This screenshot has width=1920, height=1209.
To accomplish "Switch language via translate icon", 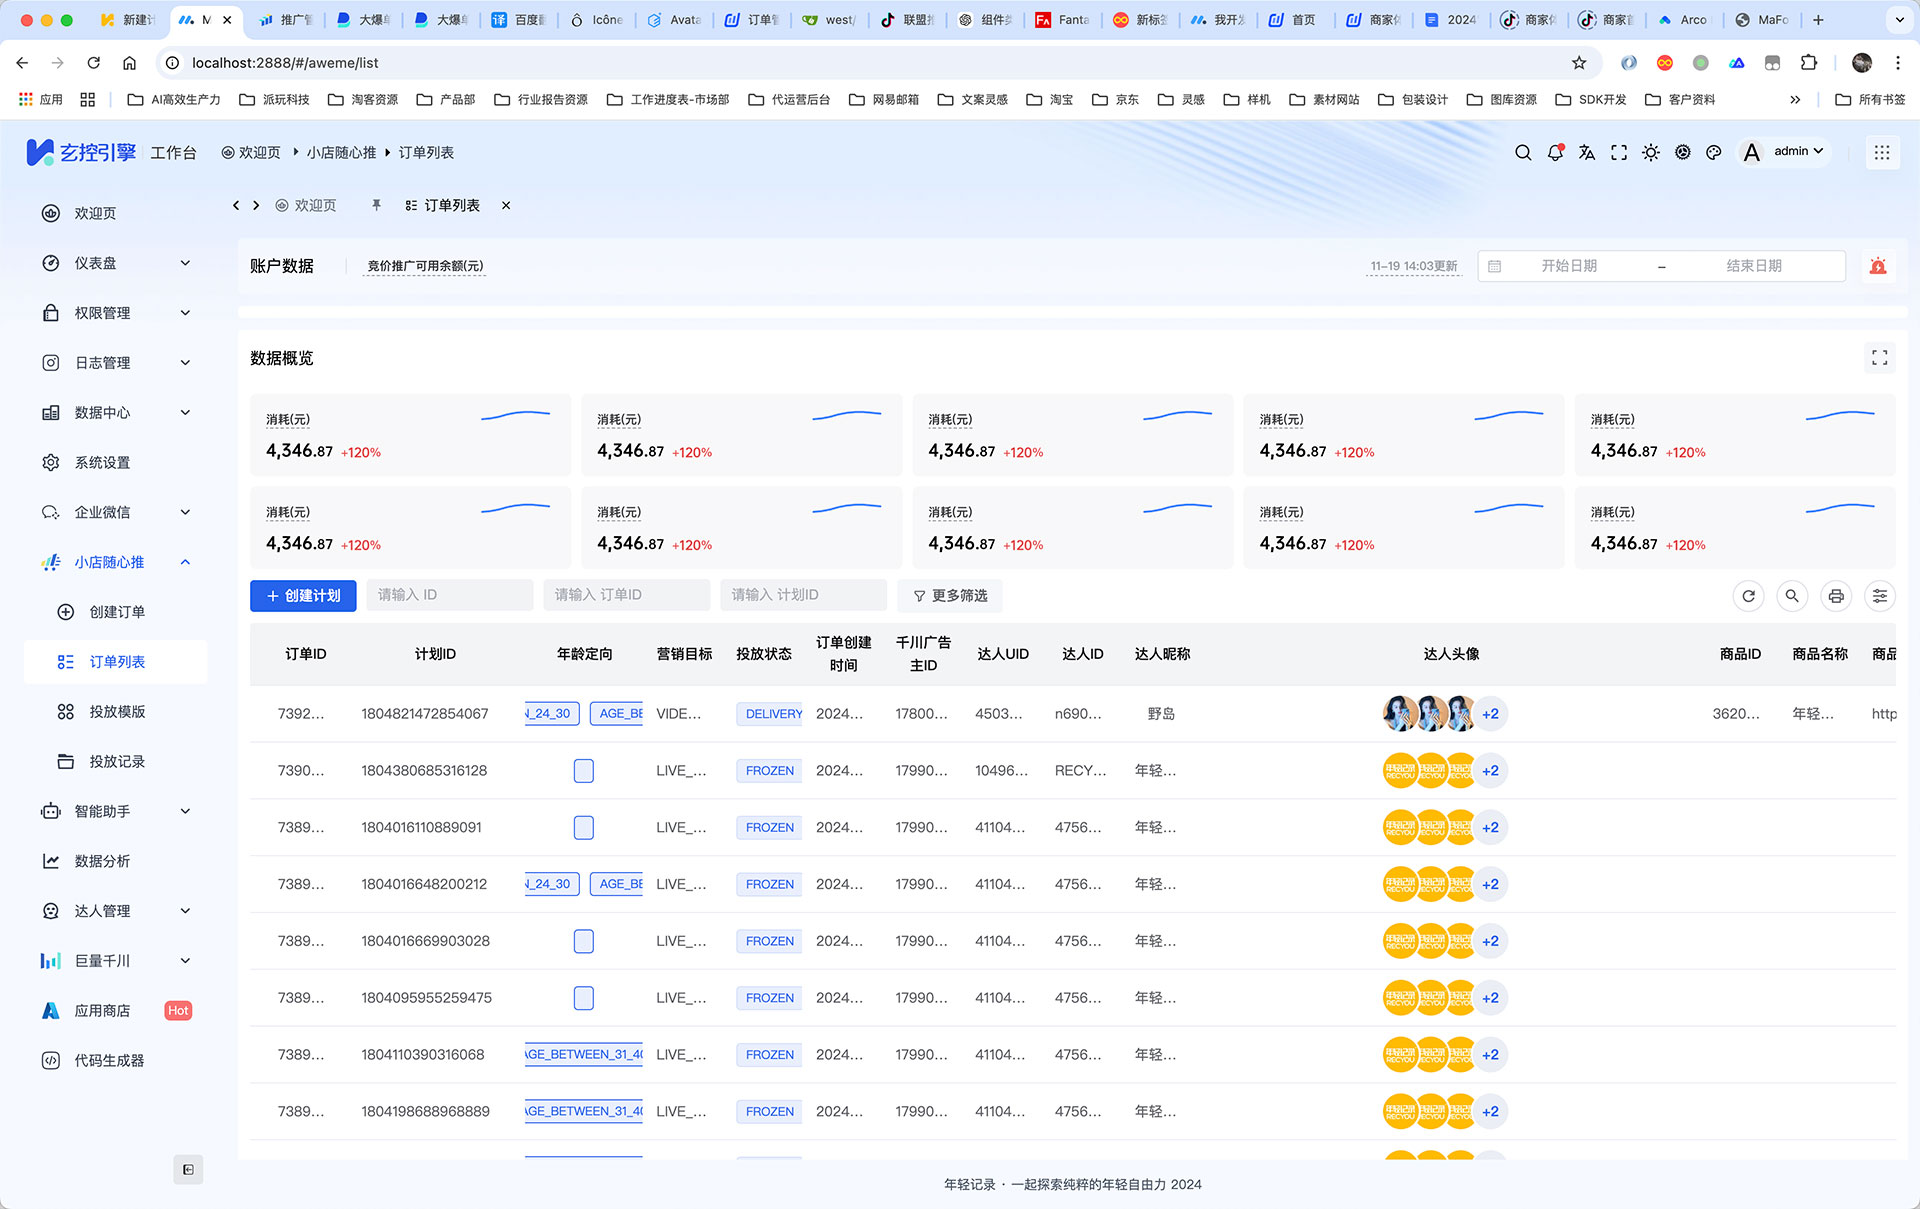I will (x=1587, y=152).
